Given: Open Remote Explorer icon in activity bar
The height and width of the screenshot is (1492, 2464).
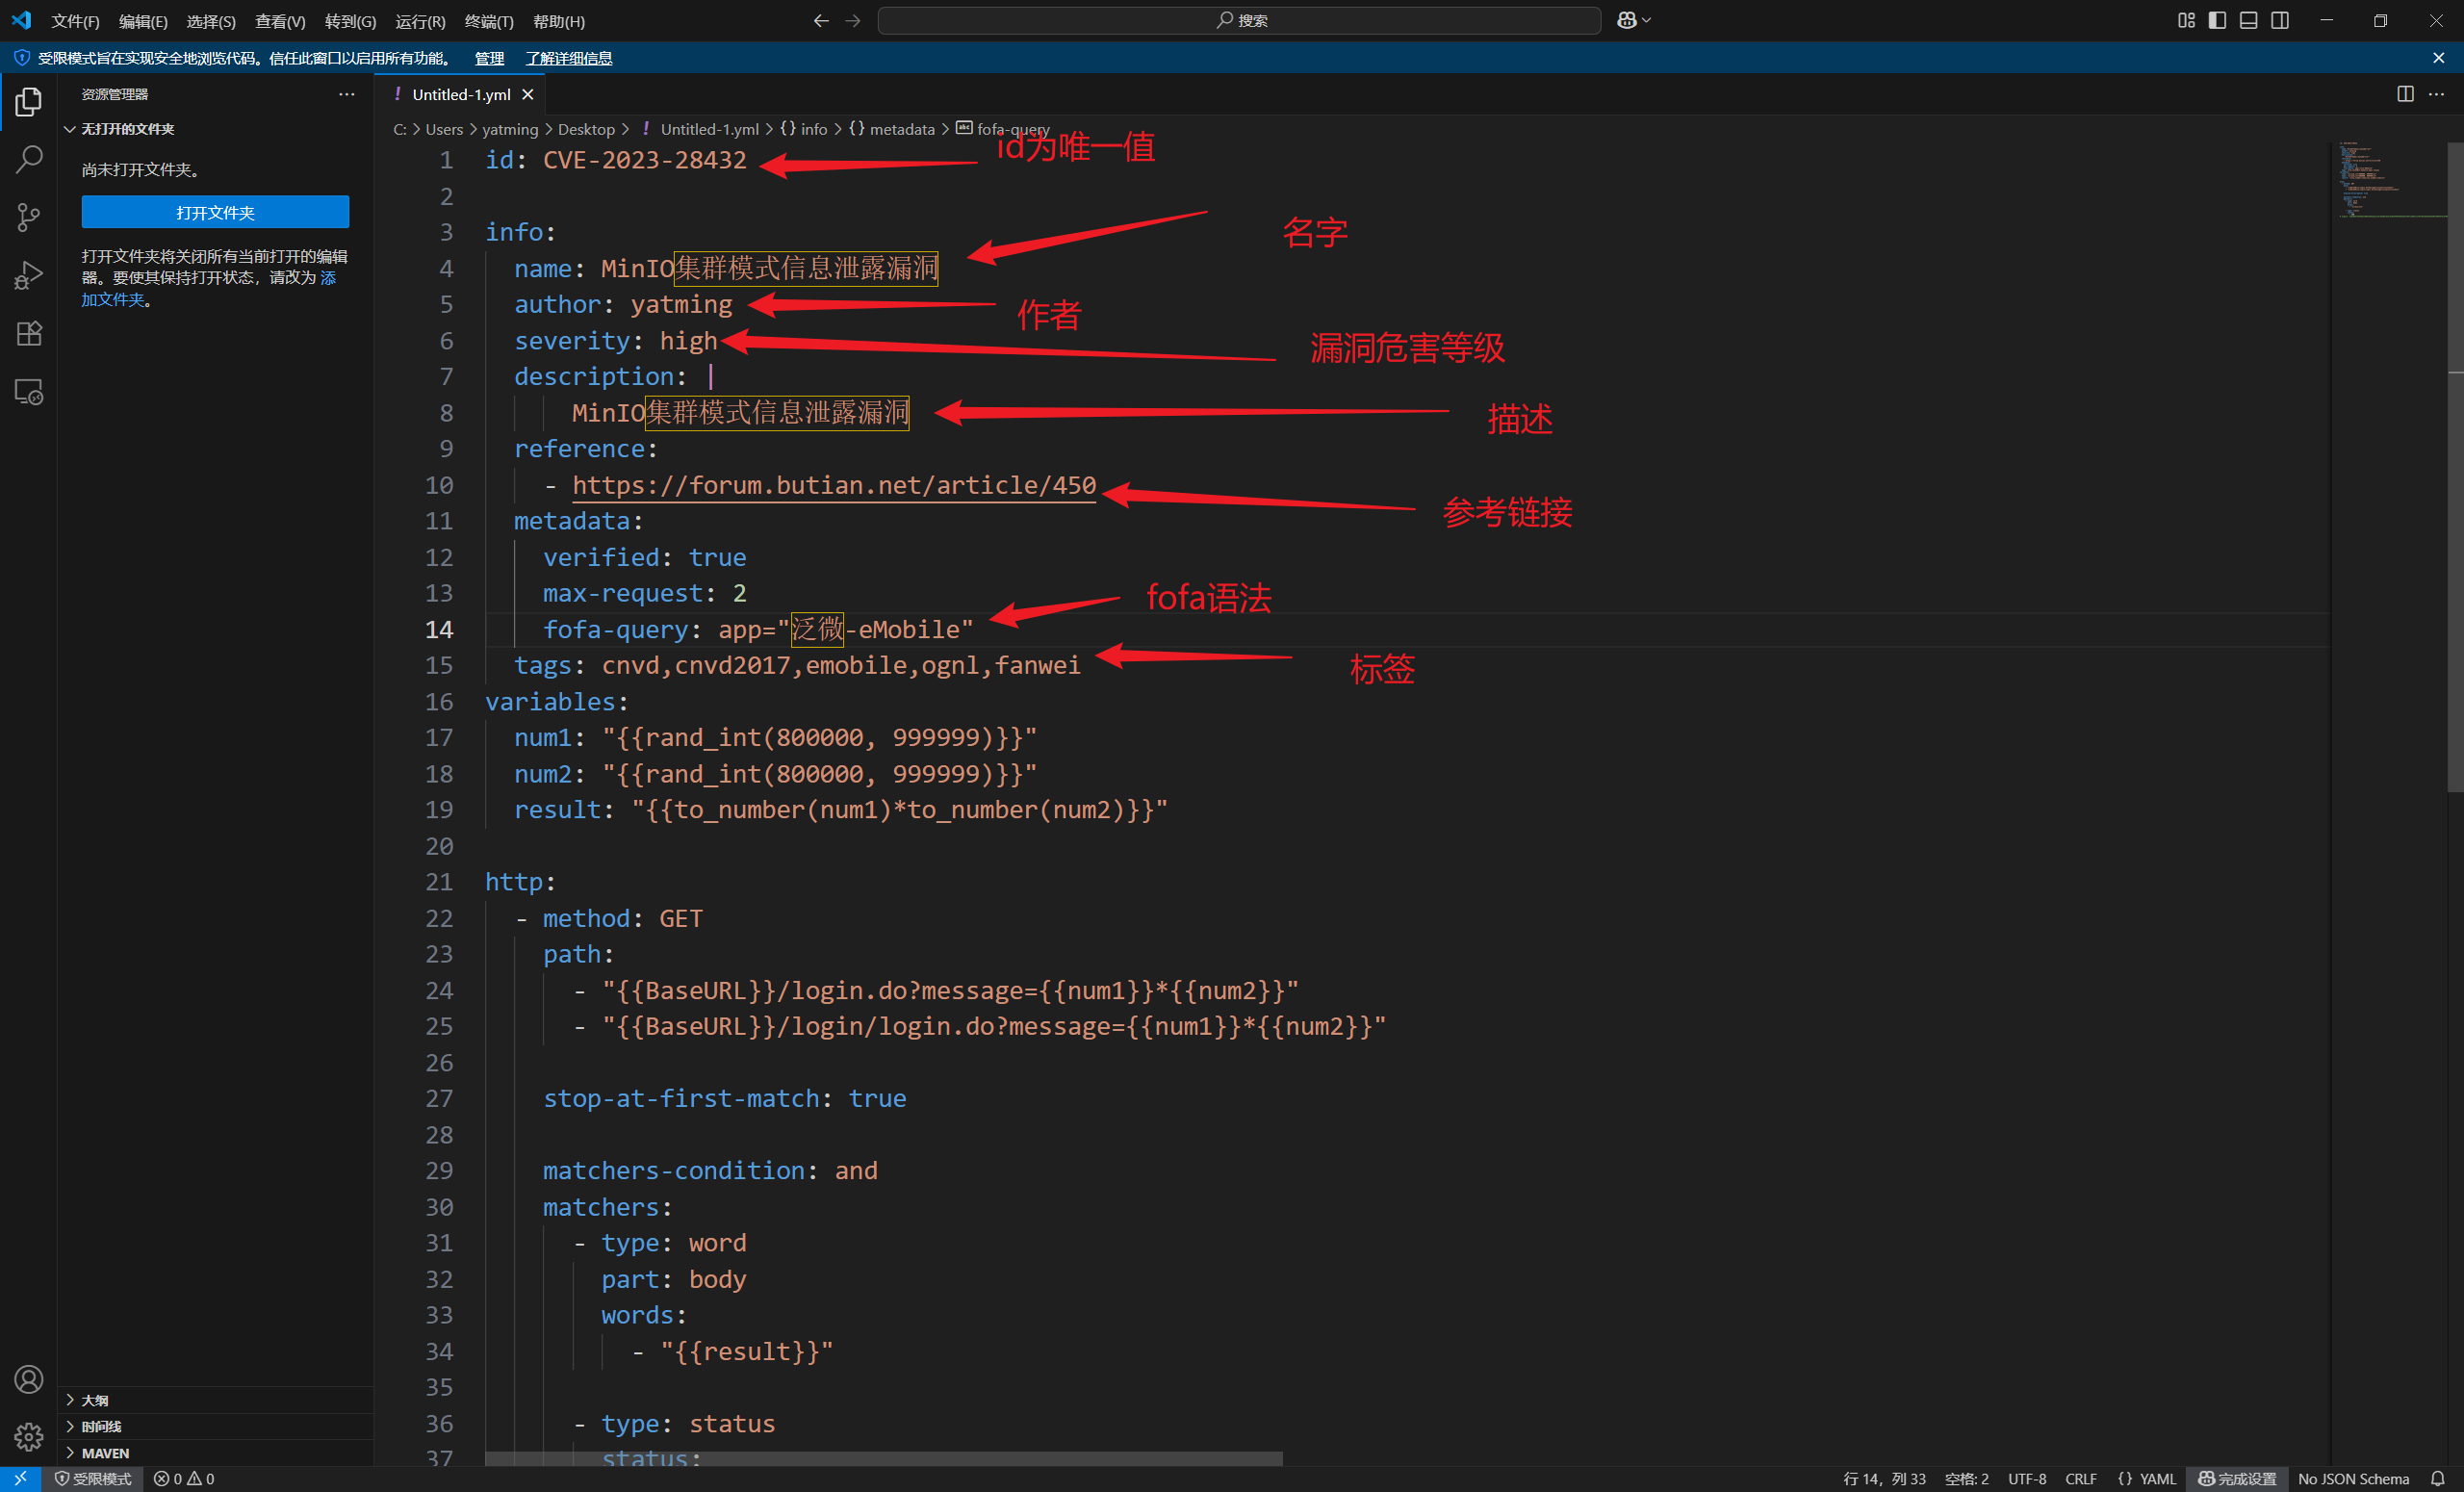Looking at the screenshot, I should (29, 392).
